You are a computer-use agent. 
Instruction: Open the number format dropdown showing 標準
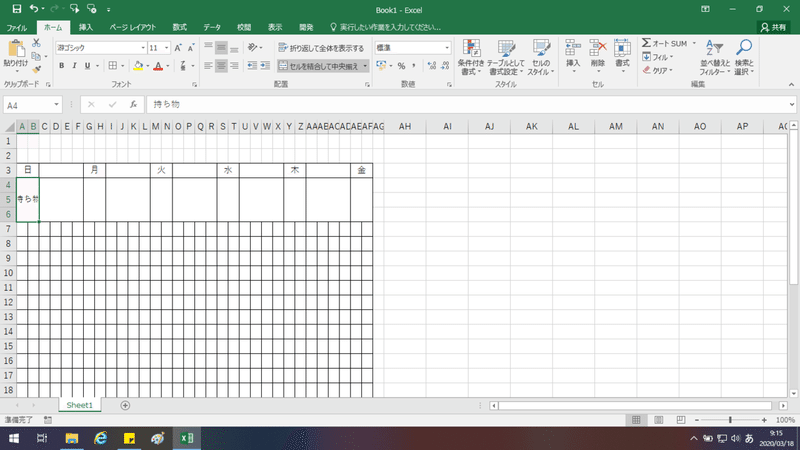(447, 48)
